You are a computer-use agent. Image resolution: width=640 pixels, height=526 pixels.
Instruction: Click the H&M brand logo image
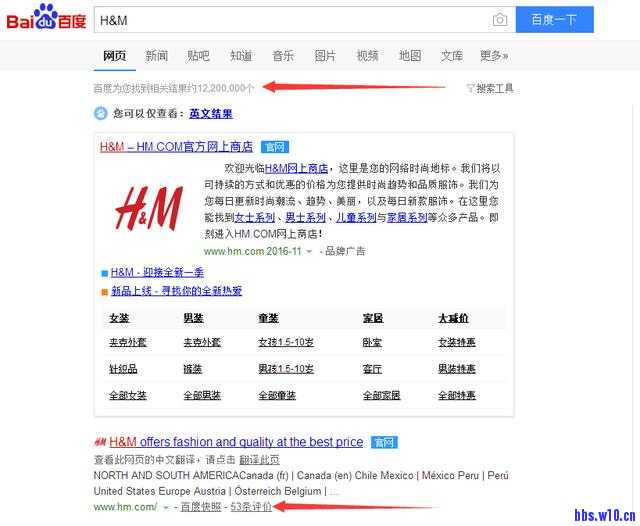(149, 209)
